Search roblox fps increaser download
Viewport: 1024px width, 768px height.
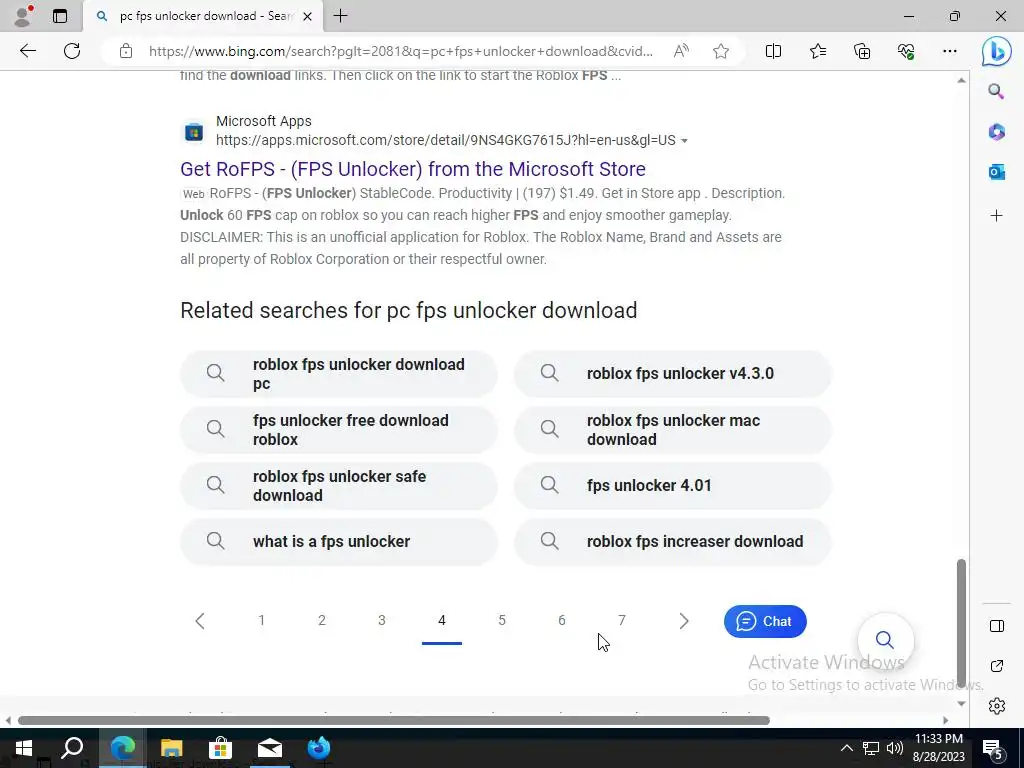click(x=673, y=541)
